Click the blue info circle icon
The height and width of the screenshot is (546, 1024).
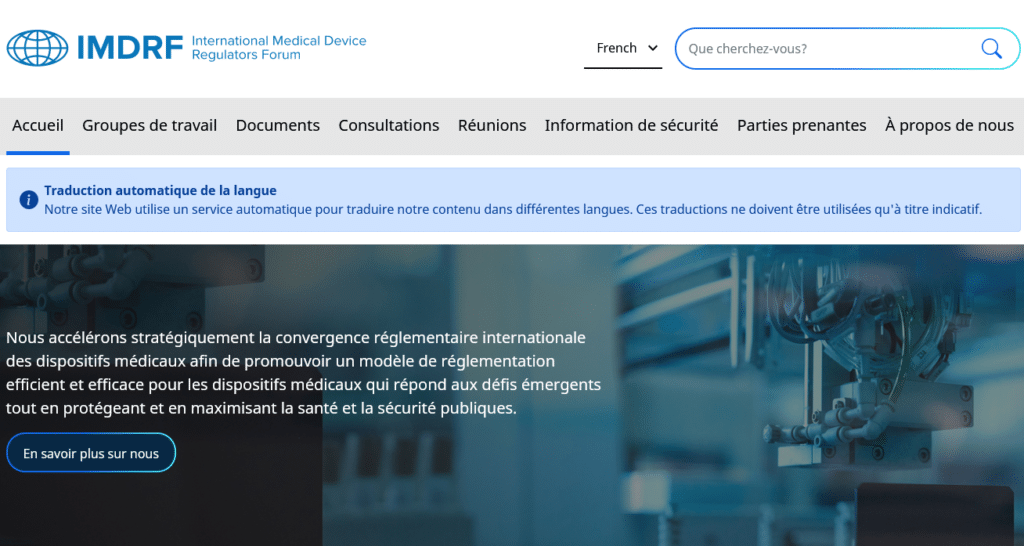[28, 200]
